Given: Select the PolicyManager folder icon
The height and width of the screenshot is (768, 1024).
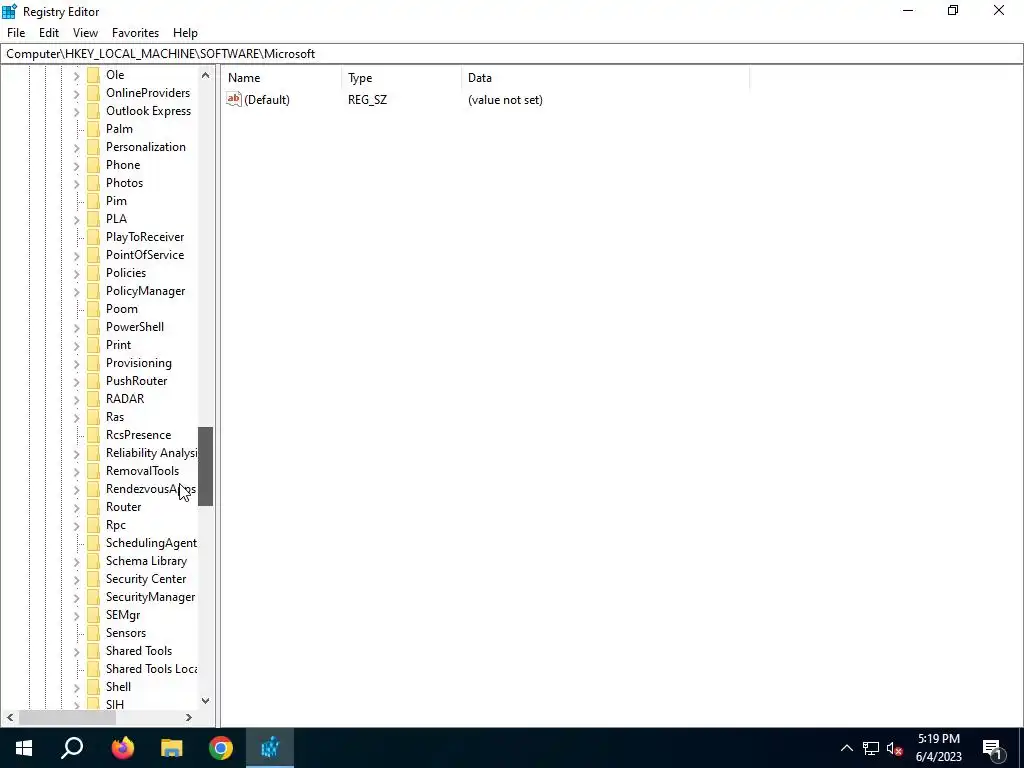Looking at the screenshot, I should click(93, 291).
